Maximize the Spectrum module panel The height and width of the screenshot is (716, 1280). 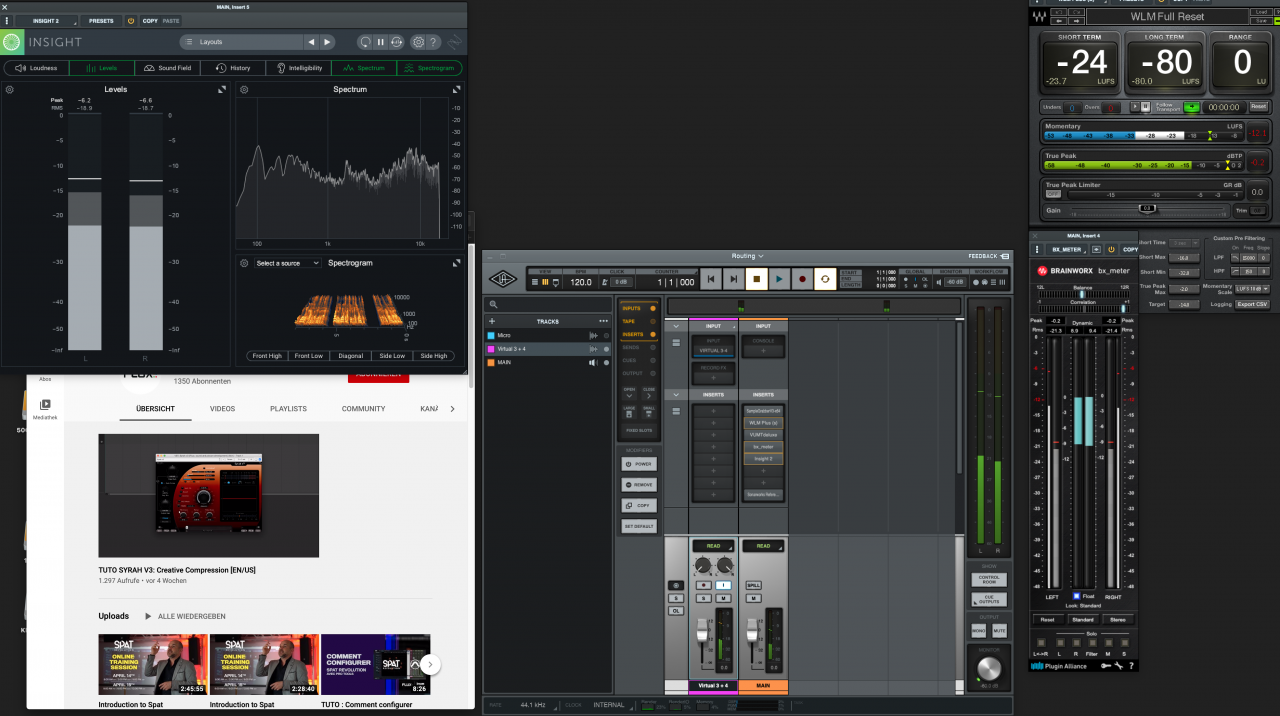[x=457, y=90]
